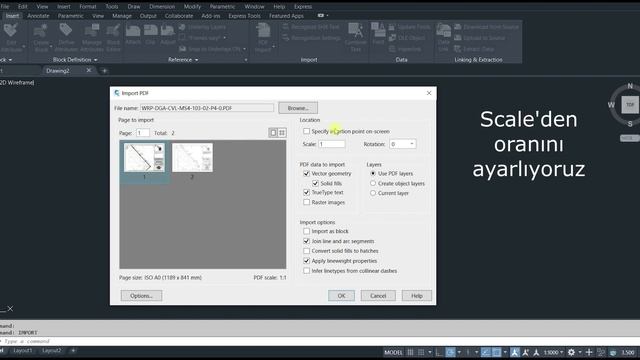Click OK in Import PDF dialog
This screenshot has width=640, height=360.
coord(341,296)
